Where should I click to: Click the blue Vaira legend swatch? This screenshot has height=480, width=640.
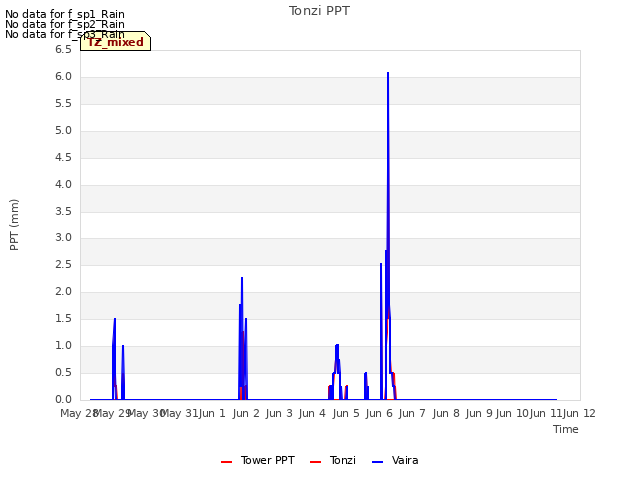378,462
